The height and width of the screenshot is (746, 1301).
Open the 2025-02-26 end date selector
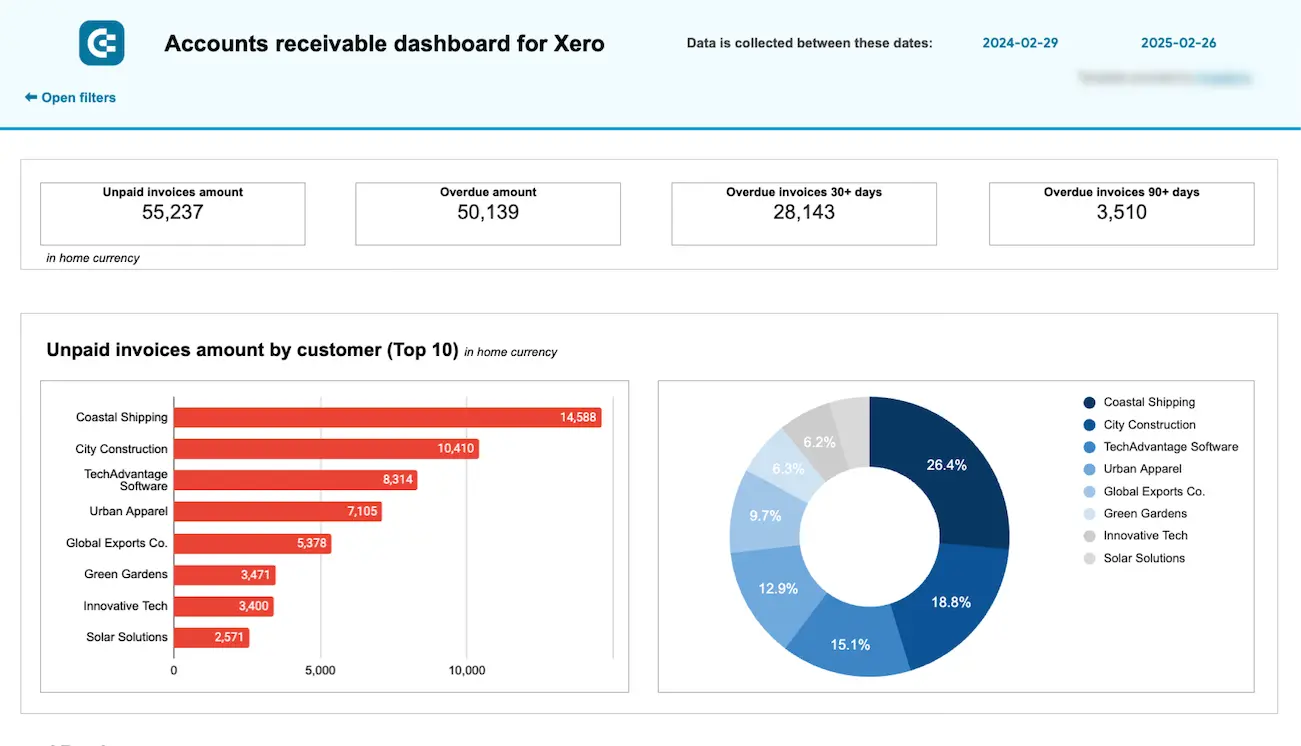tap(1179, 43)
